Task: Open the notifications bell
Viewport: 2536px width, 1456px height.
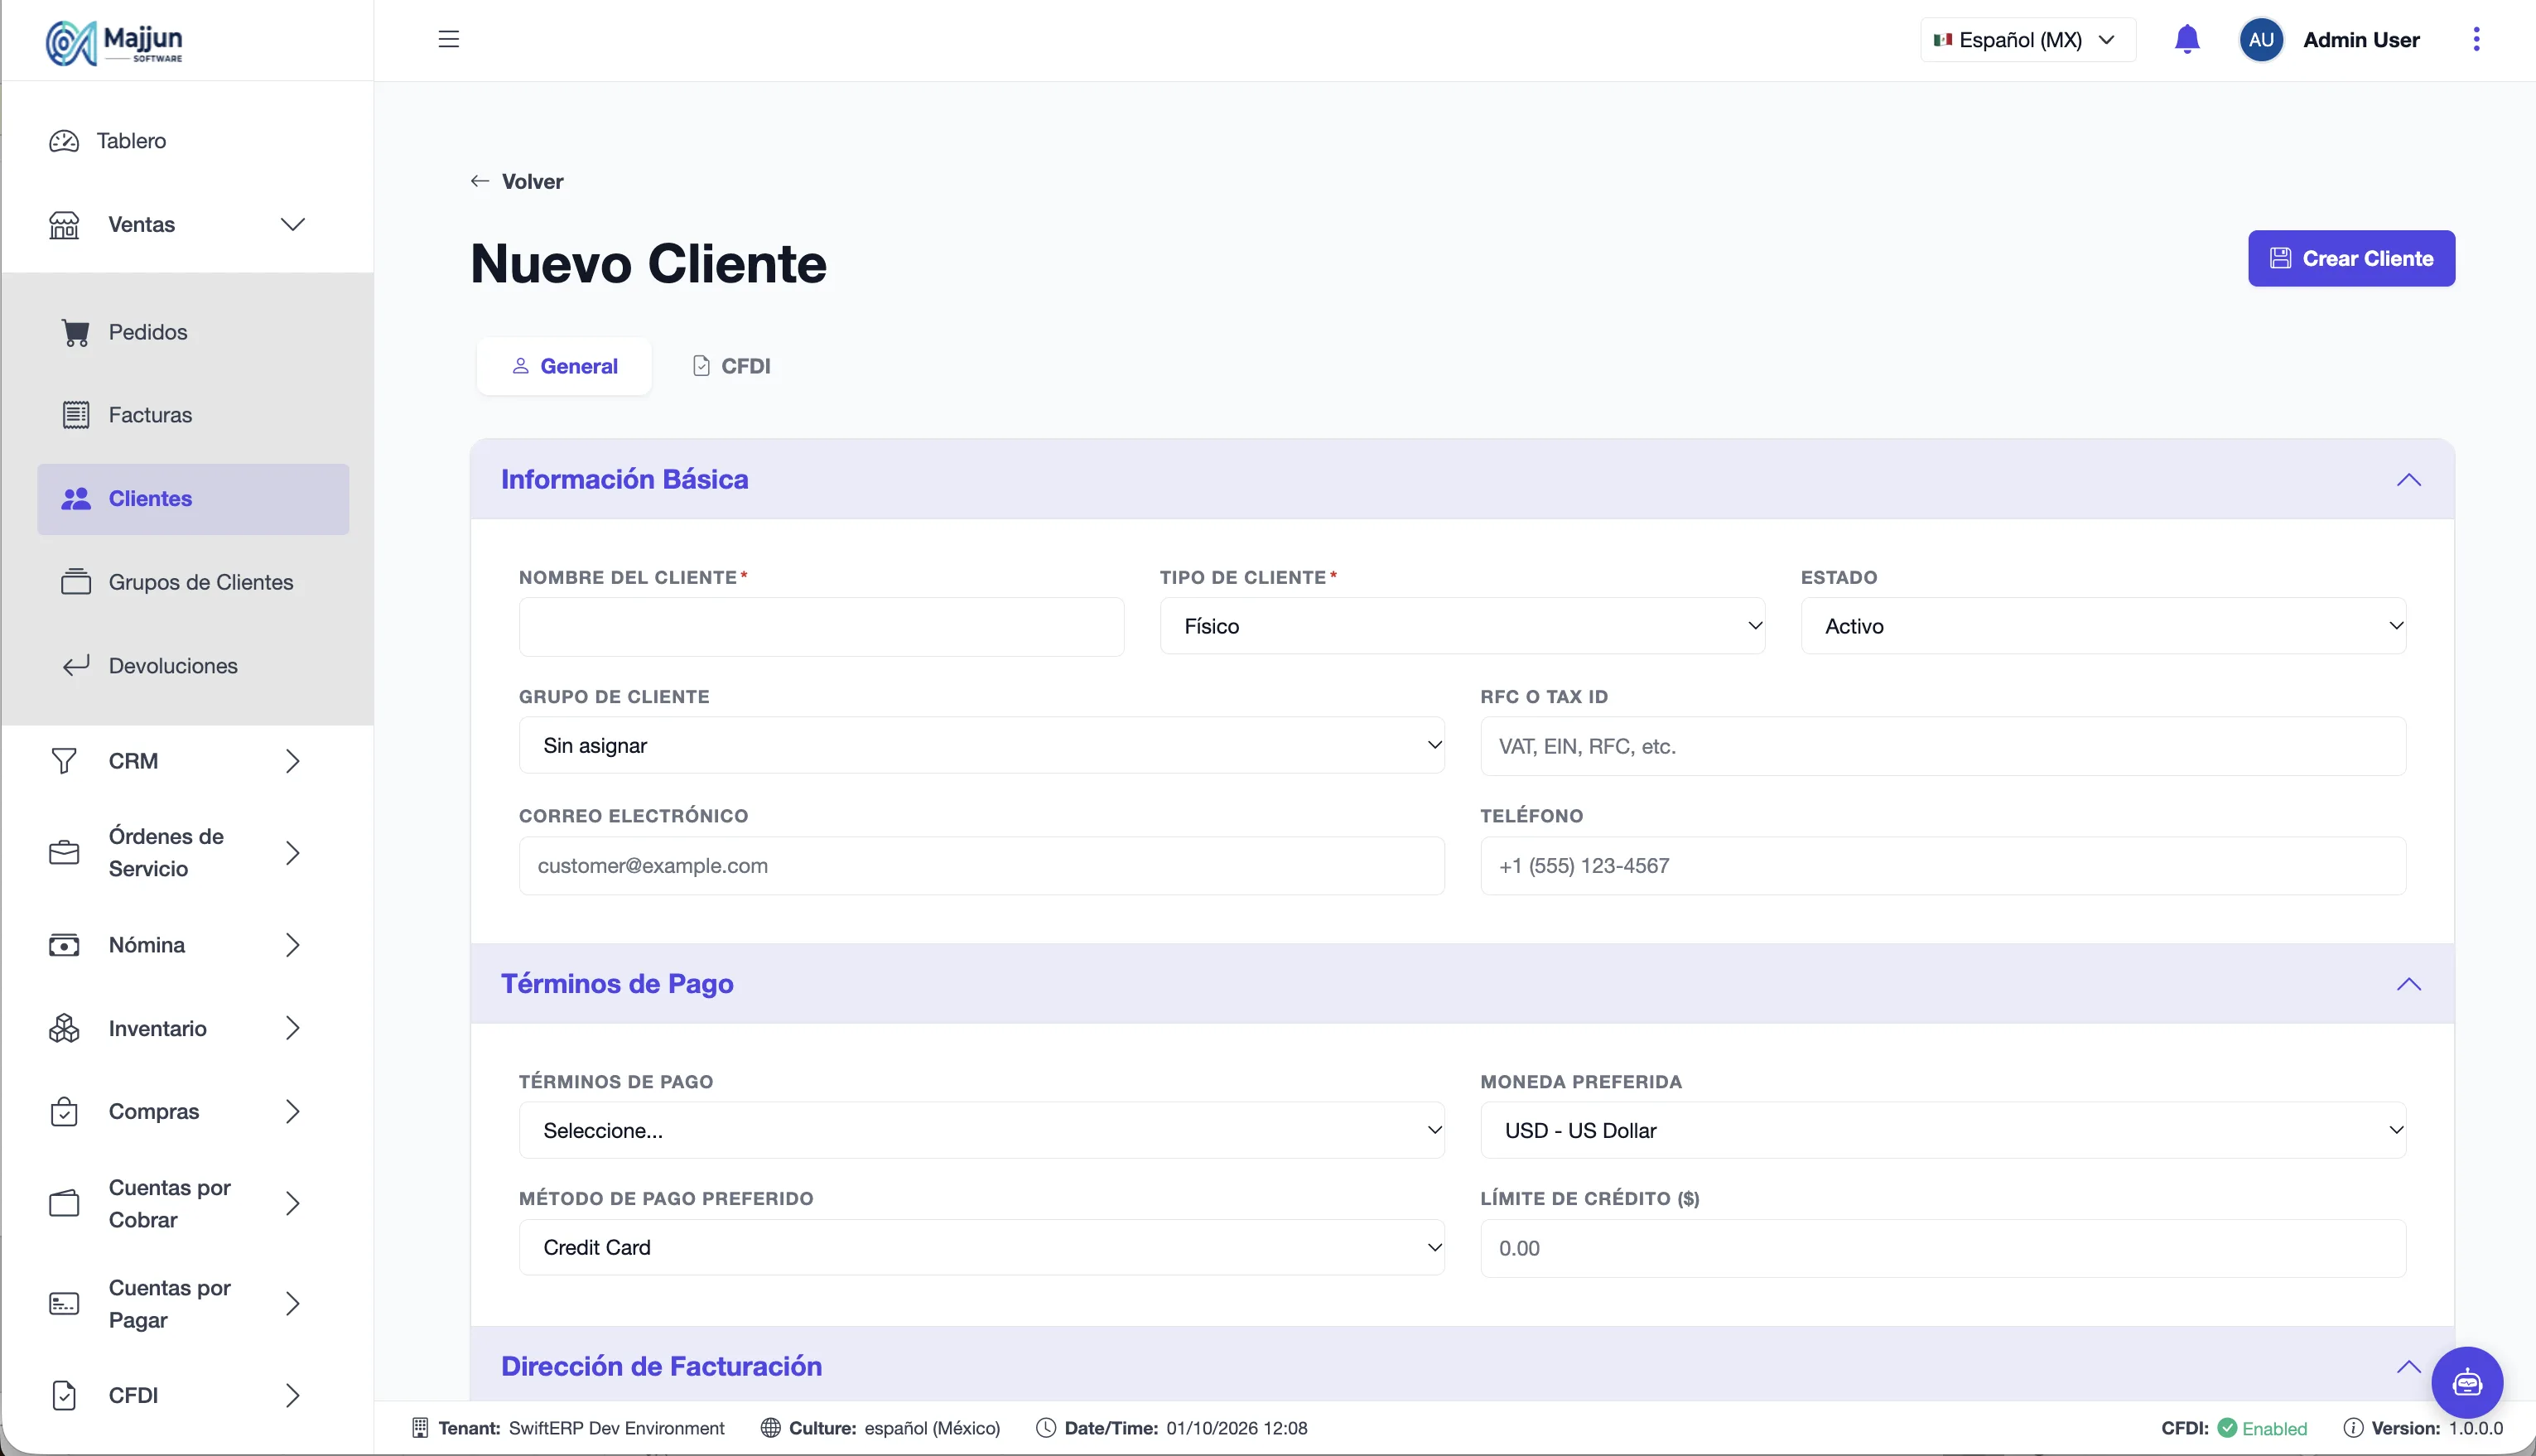Action: pos(2187,39)
